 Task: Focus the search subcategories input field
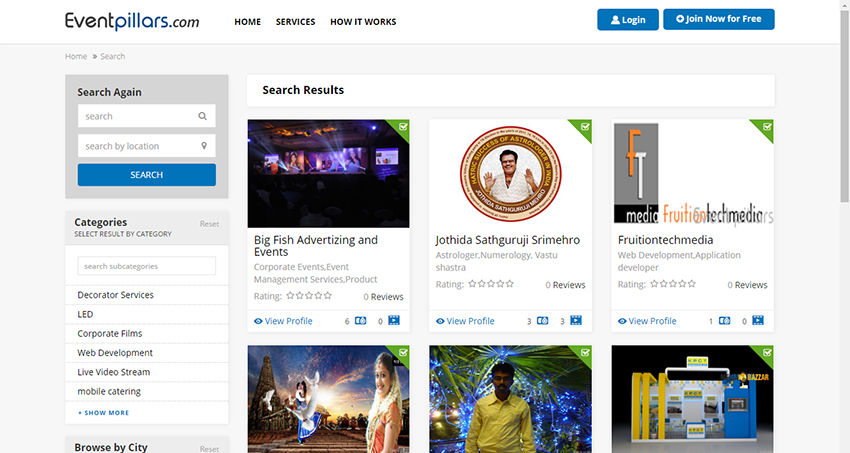coord(146,266)
